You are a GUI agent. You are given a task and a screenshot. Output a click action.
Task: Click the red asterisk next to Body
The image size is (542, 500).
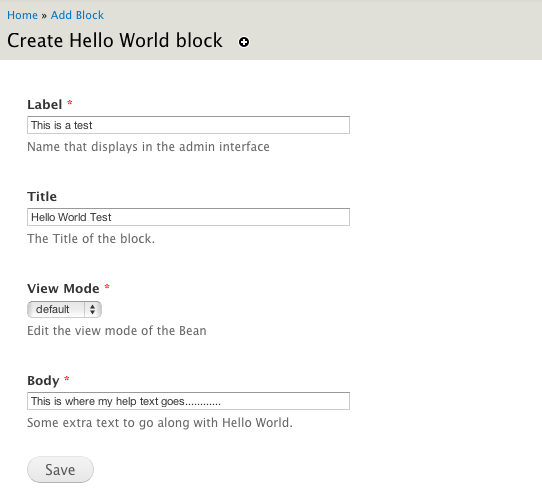coord(67,379)
